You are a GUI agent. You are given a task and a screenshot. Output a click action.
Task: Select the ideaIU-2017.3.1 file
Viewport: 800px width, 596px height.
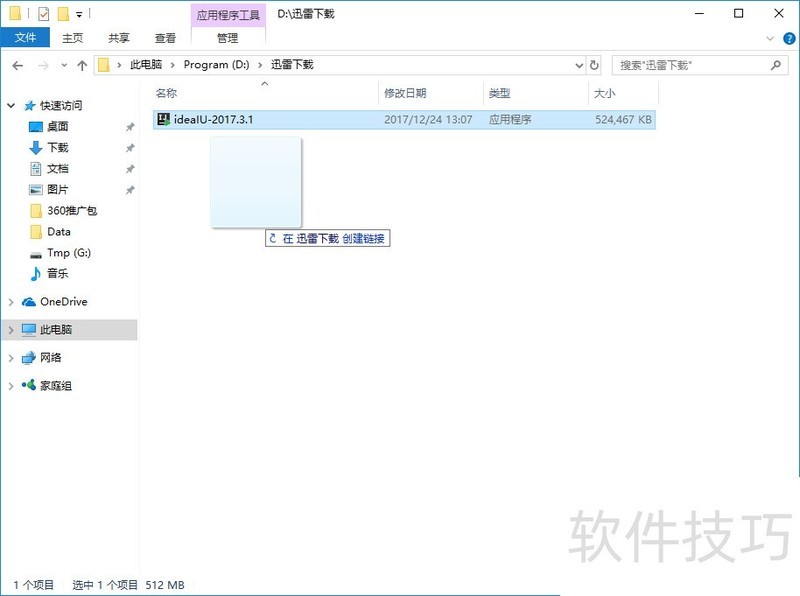click(x=404, y=120)
